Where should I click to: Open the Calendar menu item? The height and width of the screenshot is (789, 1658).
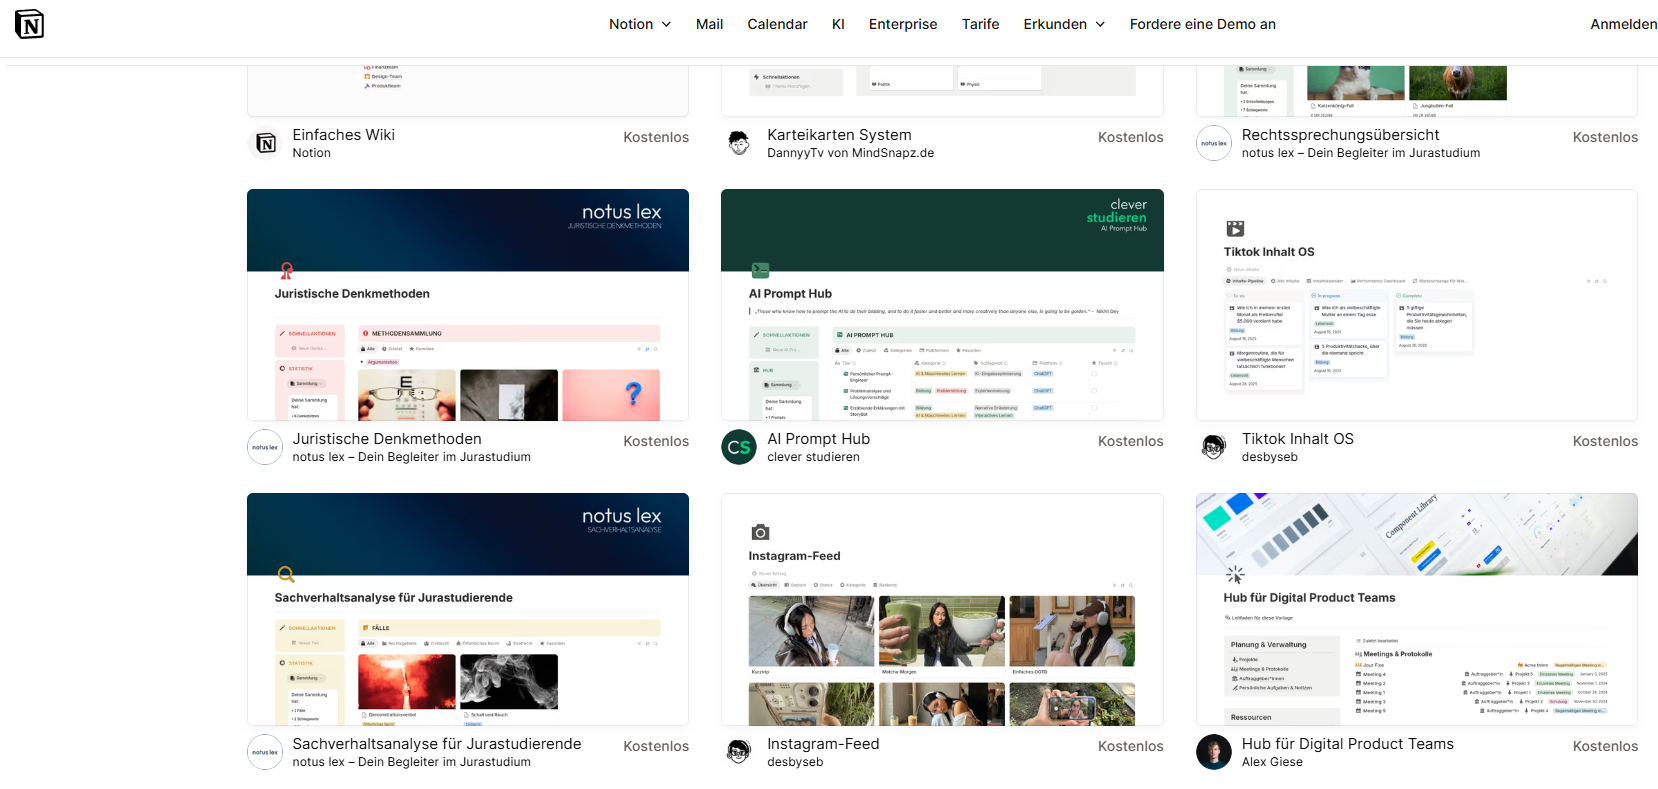777,24
